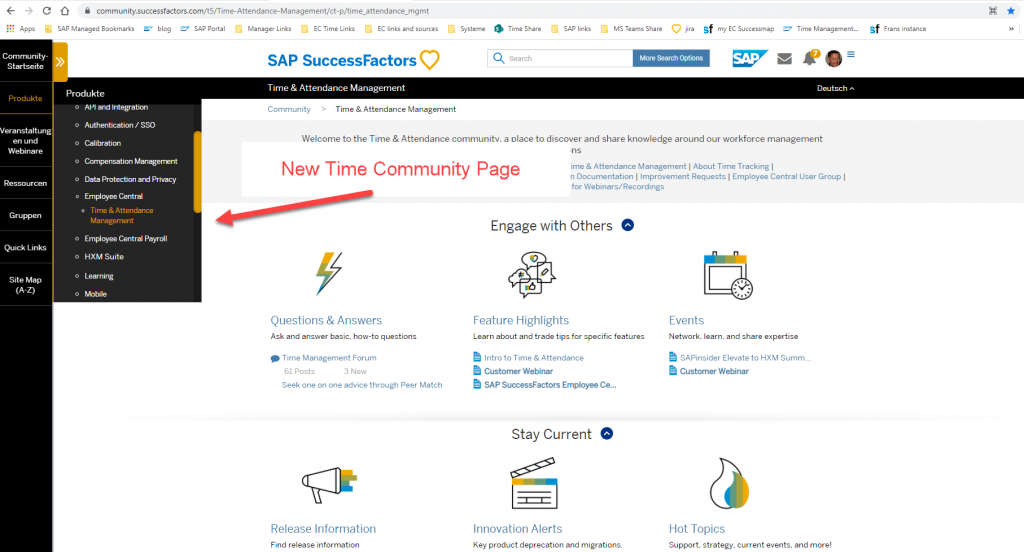Viewport: 1024px width, 552px height.
Task: Open EC links and sources folder
Action: click(401, 29)
